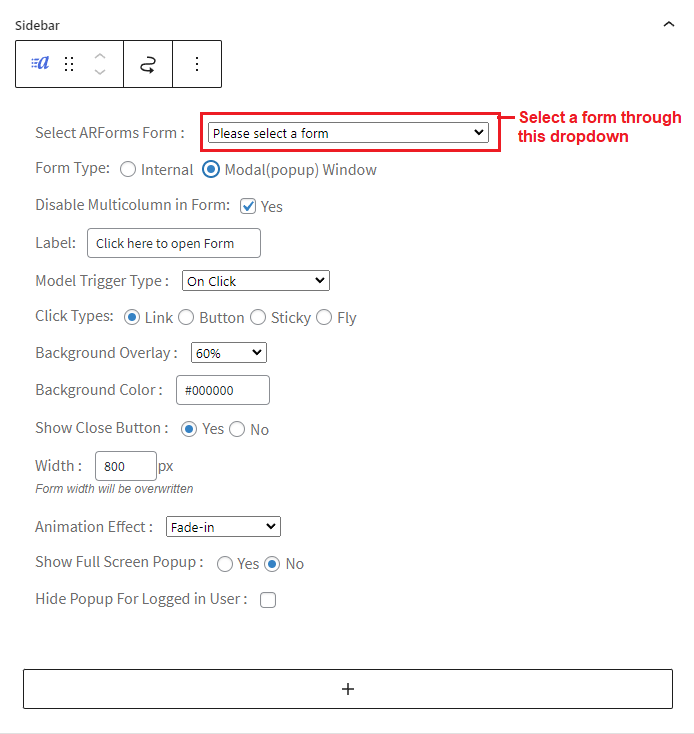Uncheck Disable Multicolumn in Form checkbox
Viewport: 694px width, 734px height.
[x=248, y=206]
